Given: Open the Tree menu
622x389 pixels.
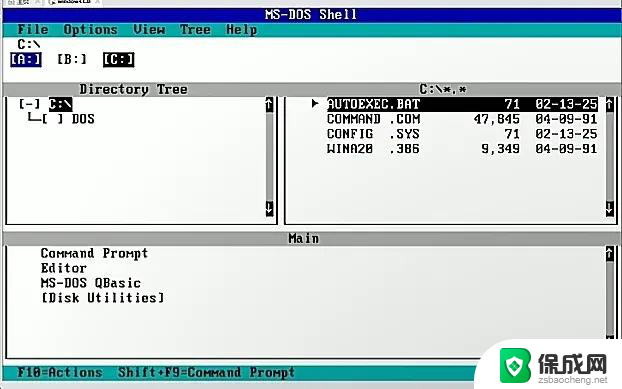Looking at the screenshot, I should click(x=195, y=30).
